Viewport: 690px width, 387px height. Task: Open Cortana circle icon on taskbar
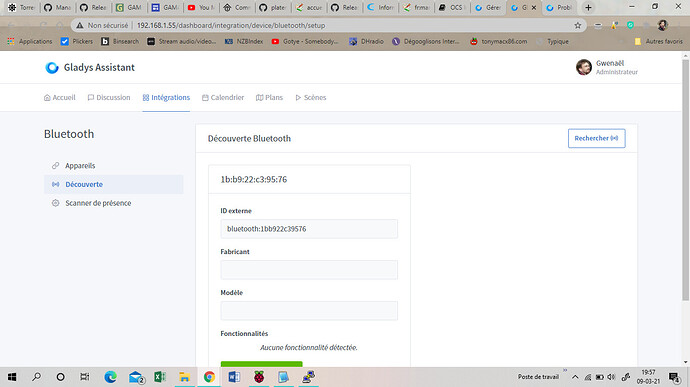pyautogui.click(x=61, y=377)
